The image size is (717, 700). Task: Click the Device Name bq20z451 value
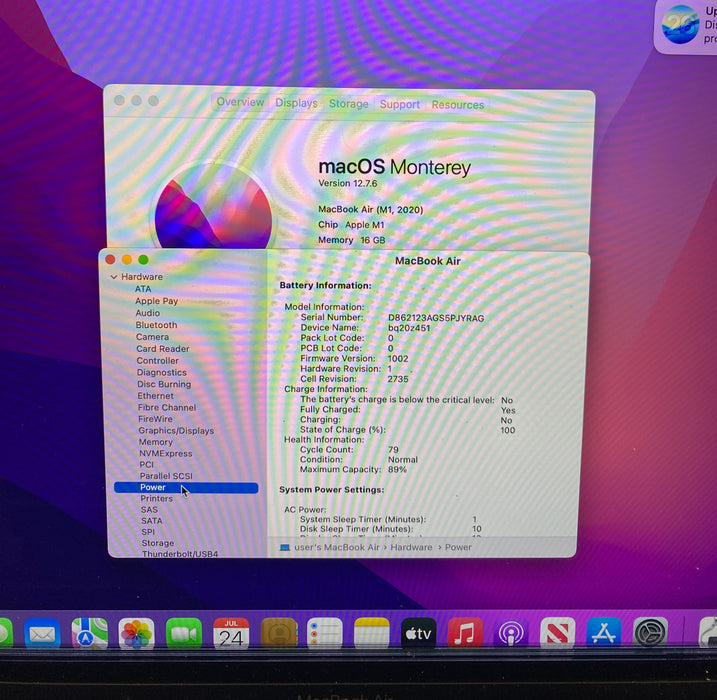pos(409,328)
